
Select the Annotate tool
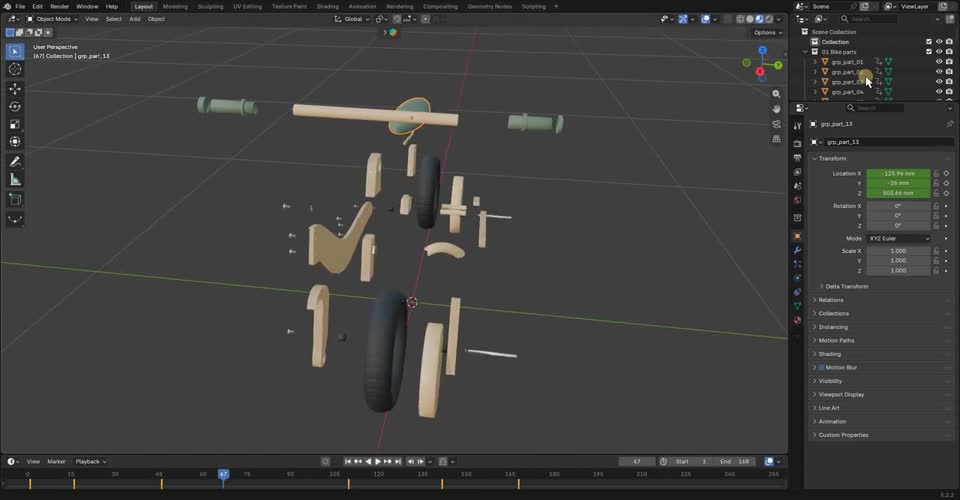[x=15, y=162]
